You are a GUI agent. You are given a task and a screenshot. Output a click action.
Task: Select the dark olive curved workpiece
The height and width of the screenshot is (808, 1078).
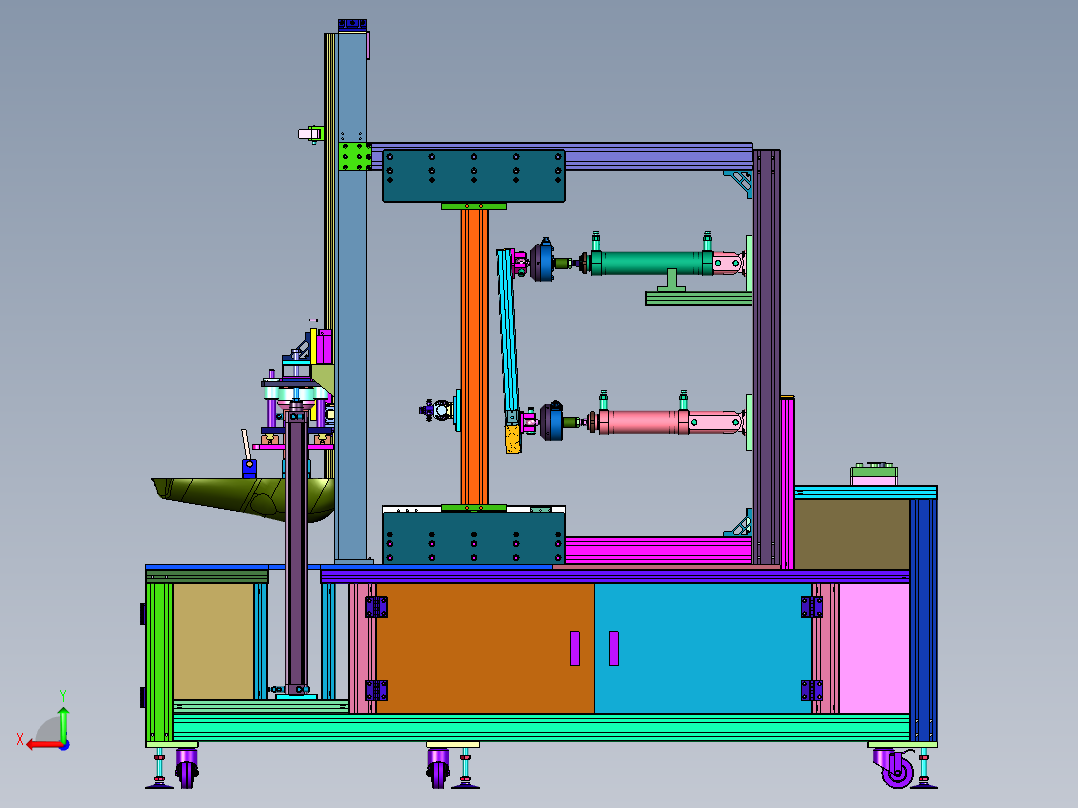click(x=243, y=499)
